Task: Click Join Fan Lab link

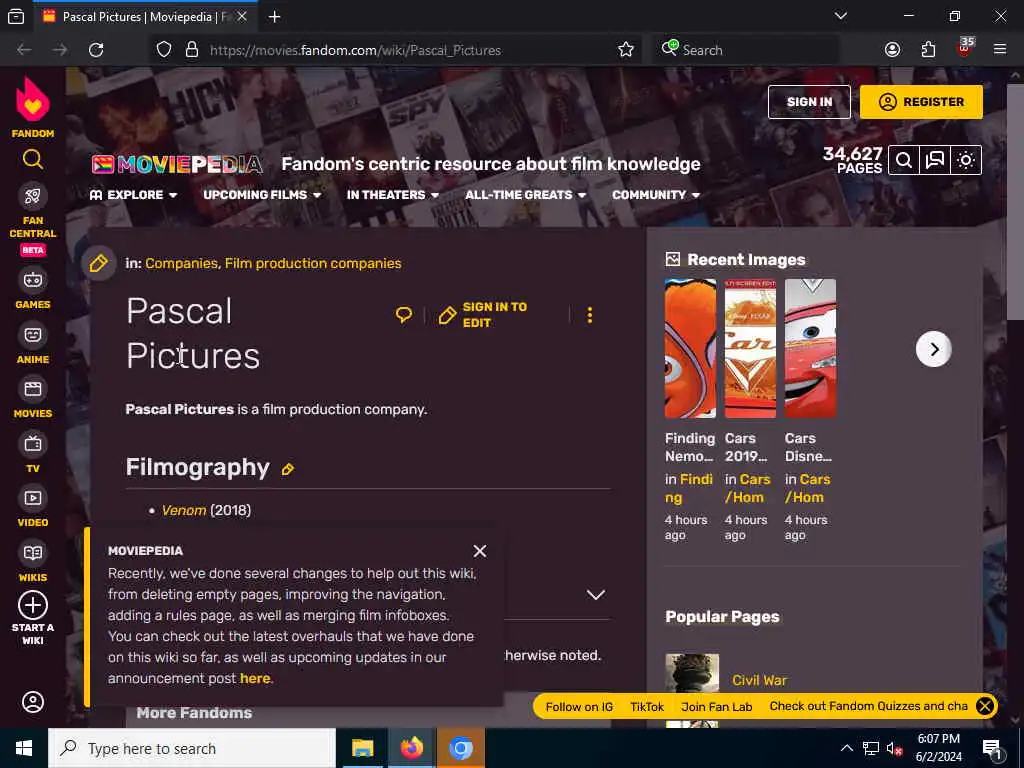Action: tap(716, 707)
